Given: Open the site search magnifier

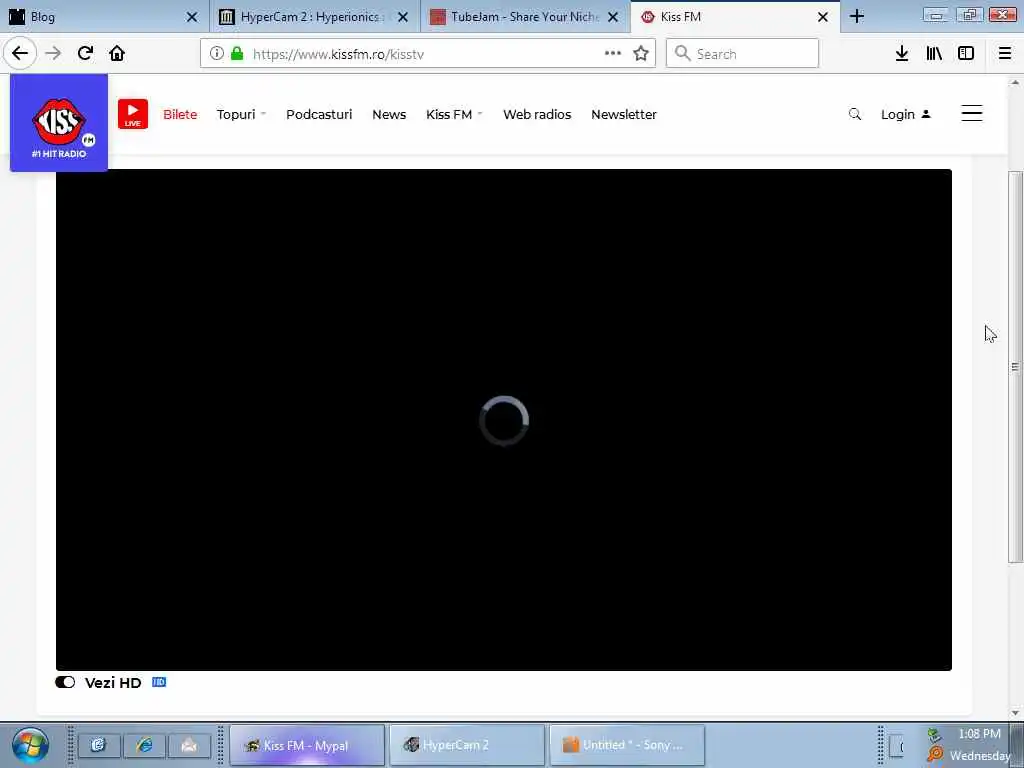Looking at the screenshot, I should click(855, 114).
